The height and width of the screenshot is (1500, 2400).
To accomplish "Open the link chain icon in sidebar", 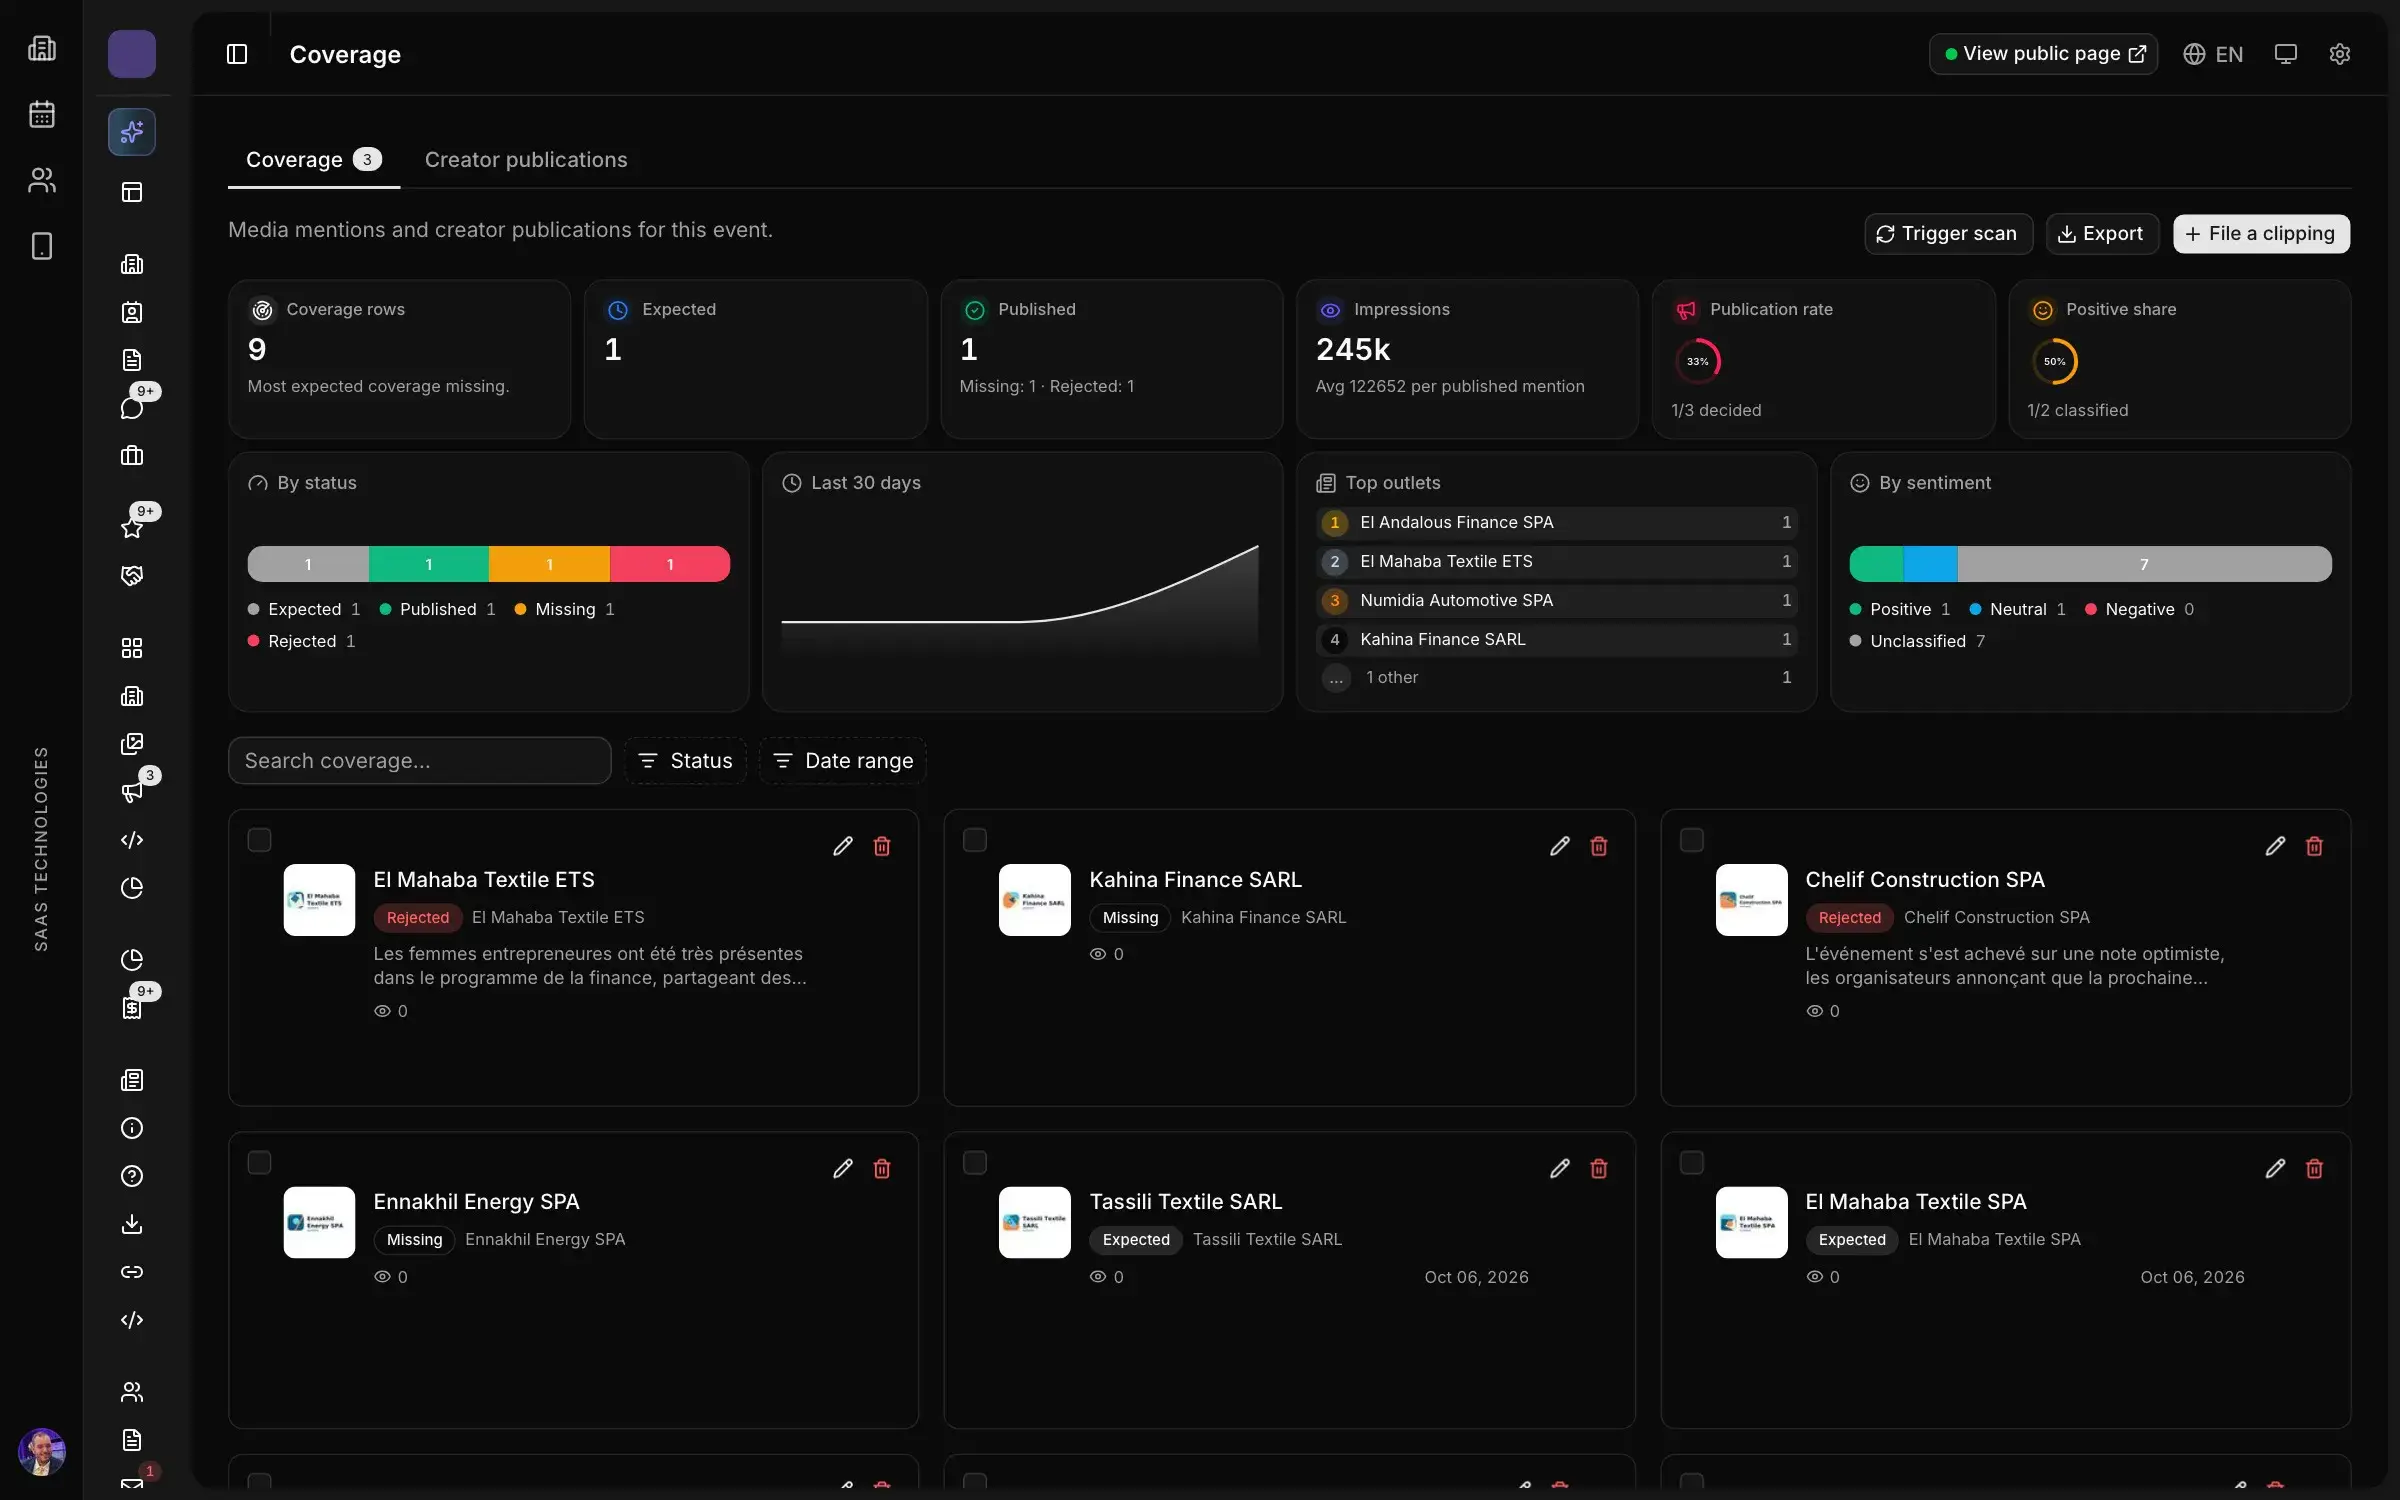I will (132, 1272).
